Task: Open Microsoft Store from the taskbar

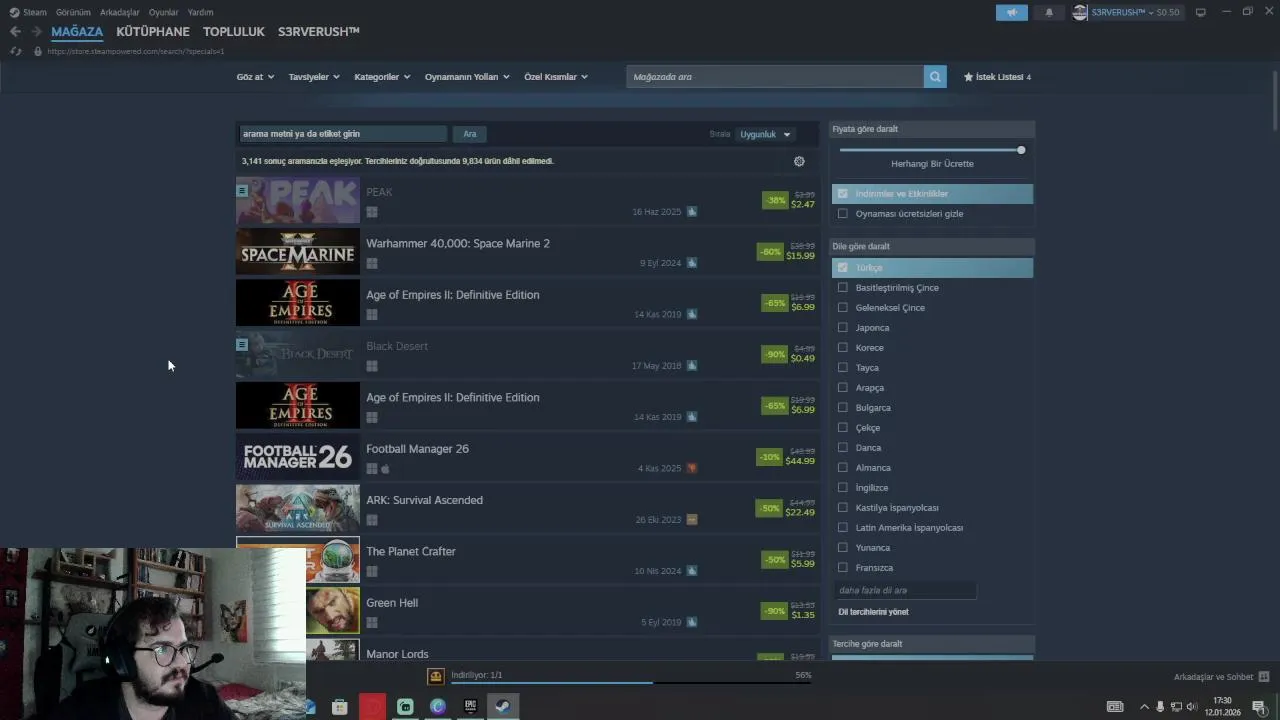Action: (340, 707)
